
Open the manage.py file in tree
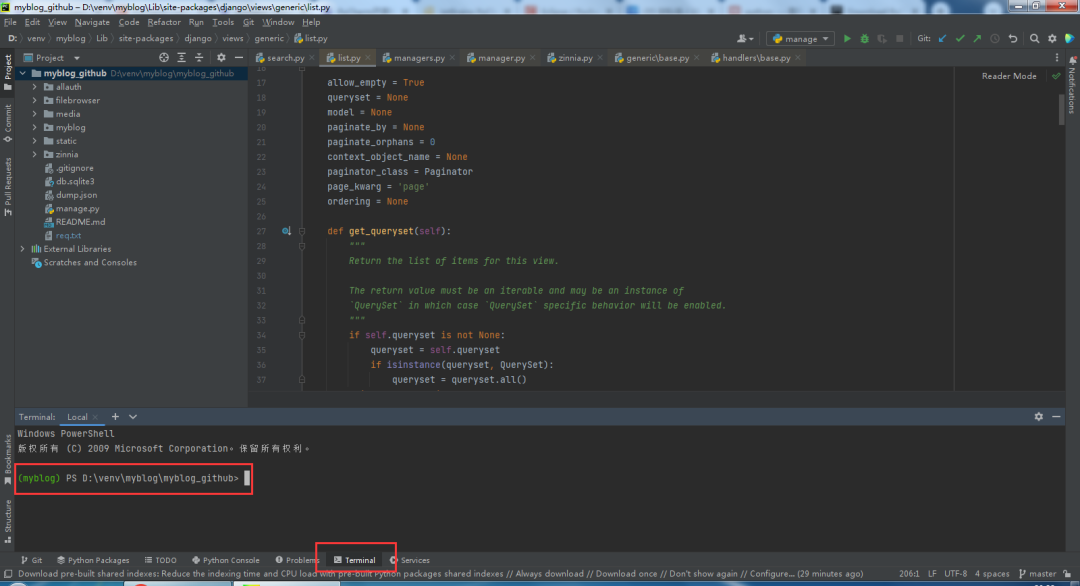pos(77,209)
